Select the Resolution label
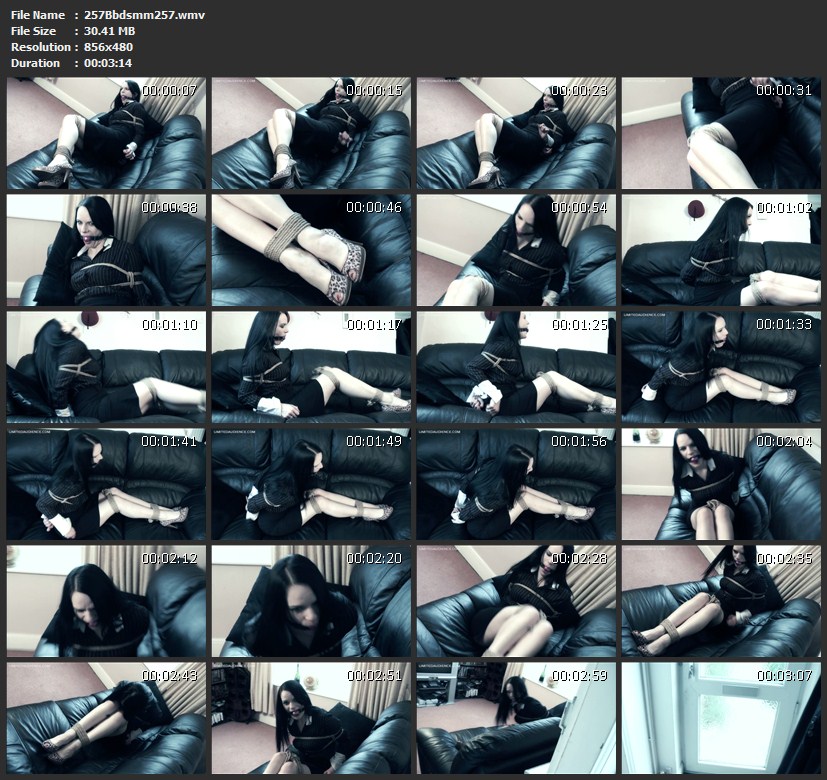 pos(41,47)
